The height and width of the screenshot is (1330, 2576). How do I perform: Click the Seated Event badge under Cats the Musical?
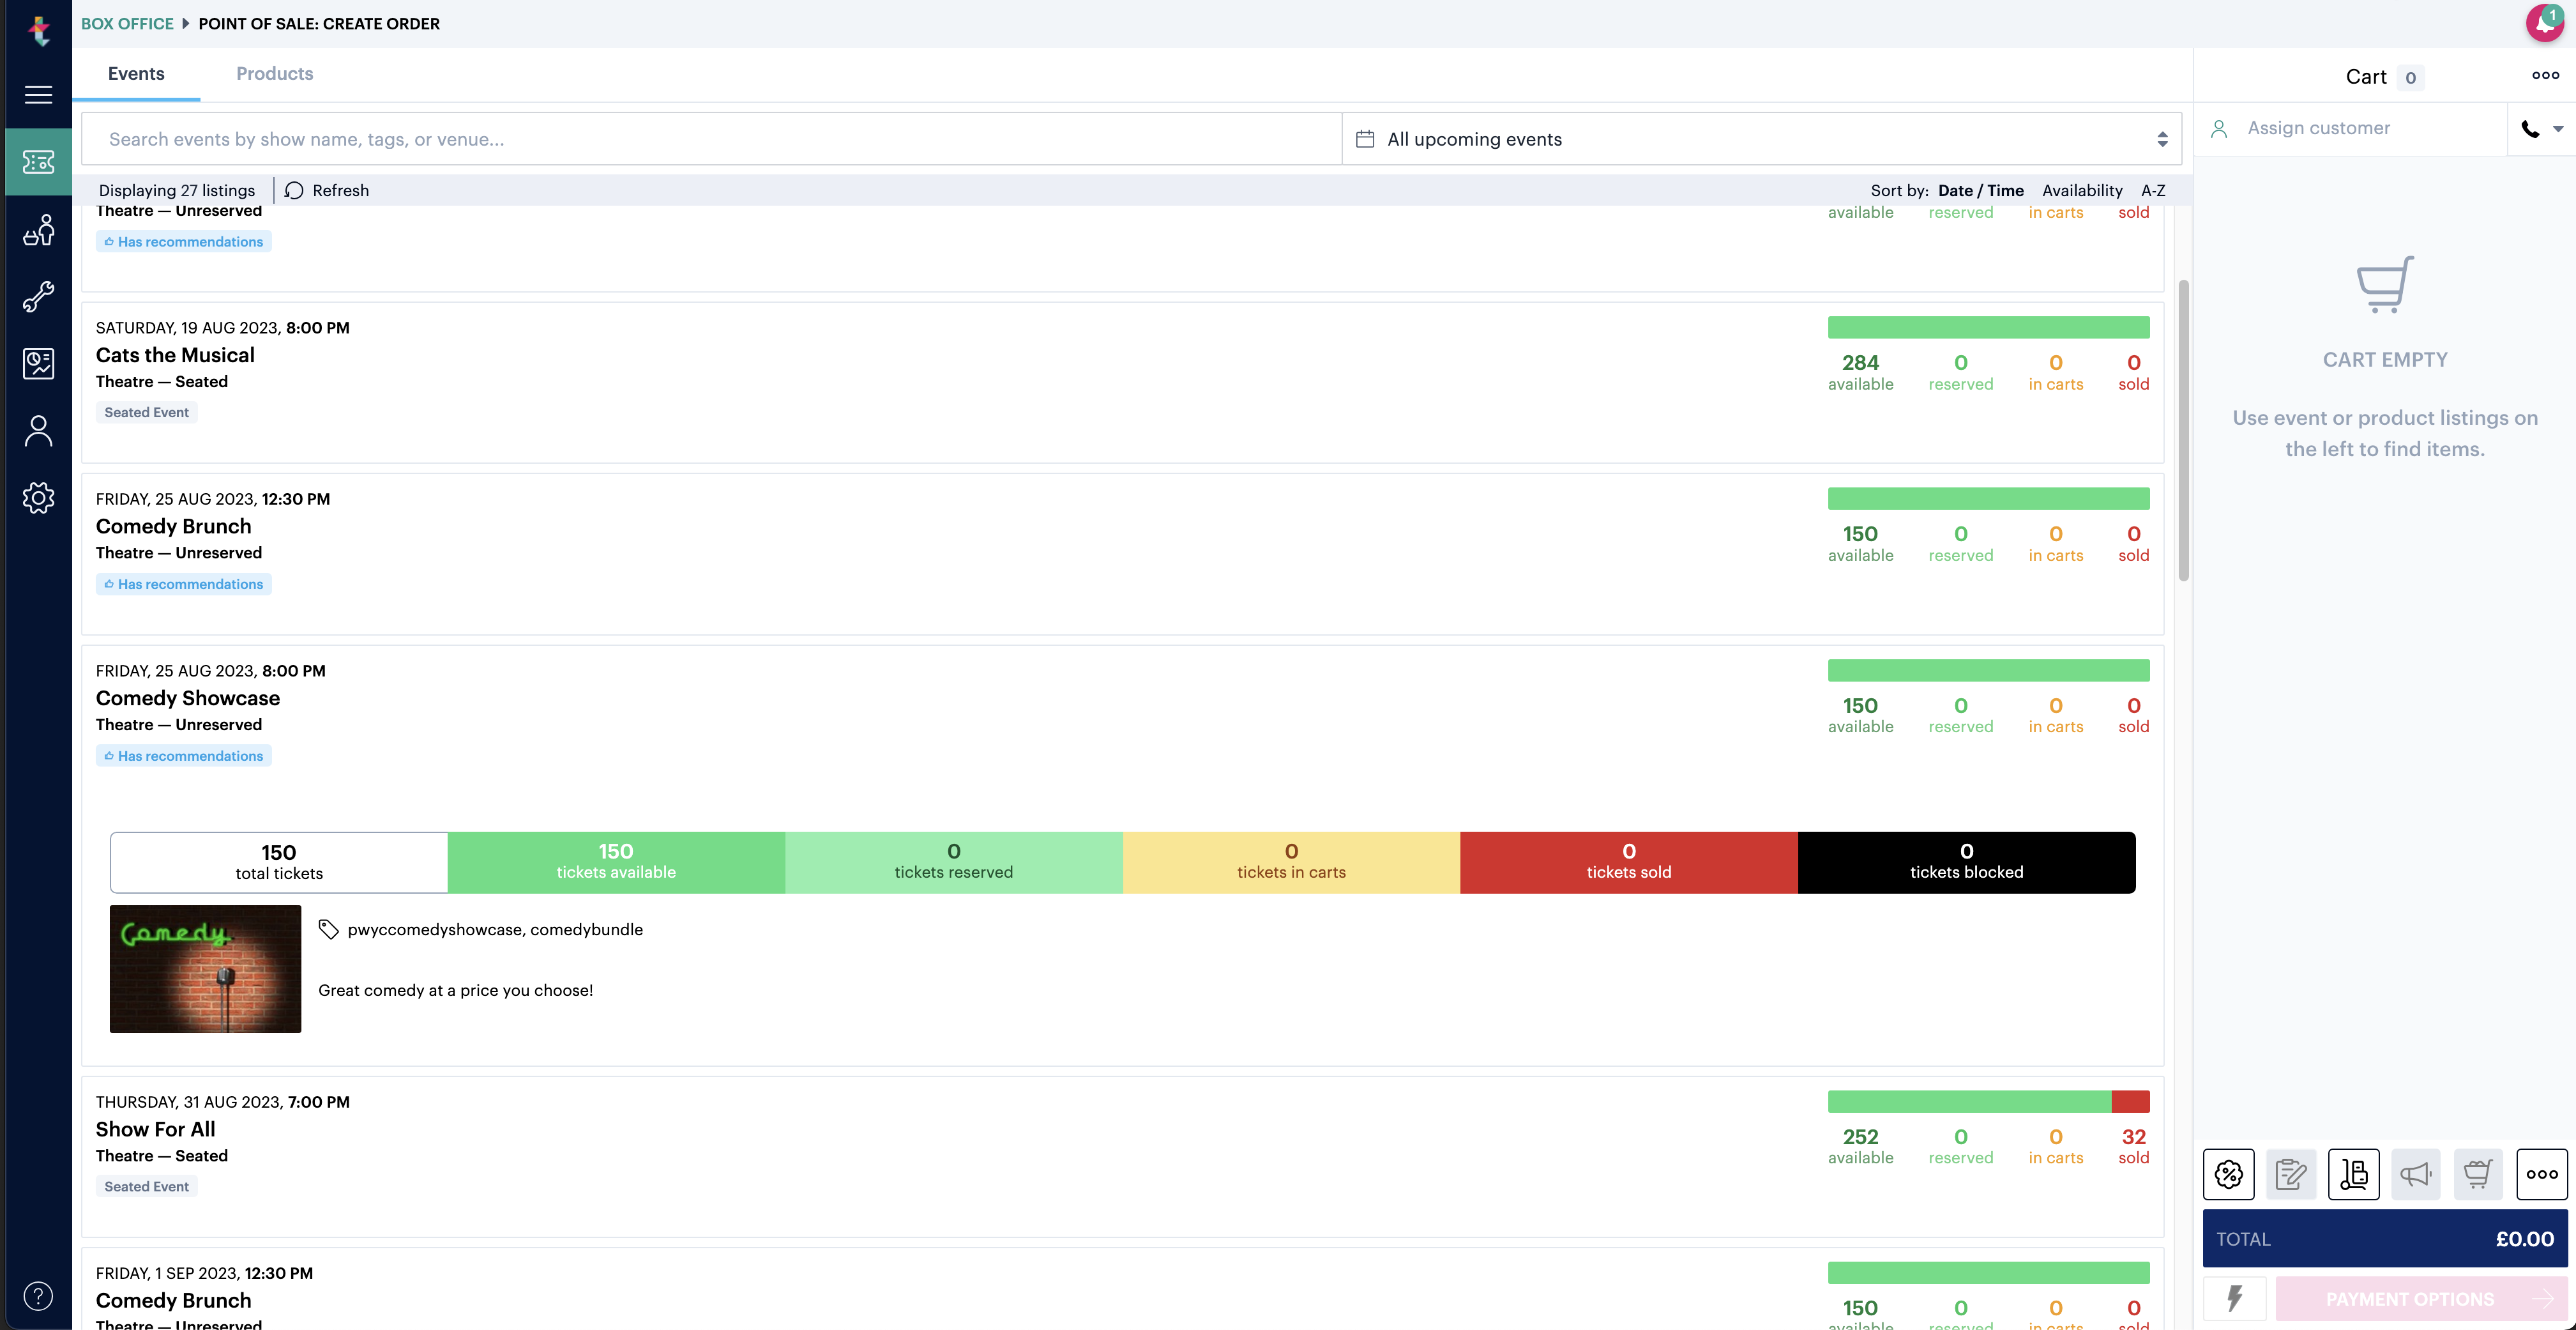point(147,413)
